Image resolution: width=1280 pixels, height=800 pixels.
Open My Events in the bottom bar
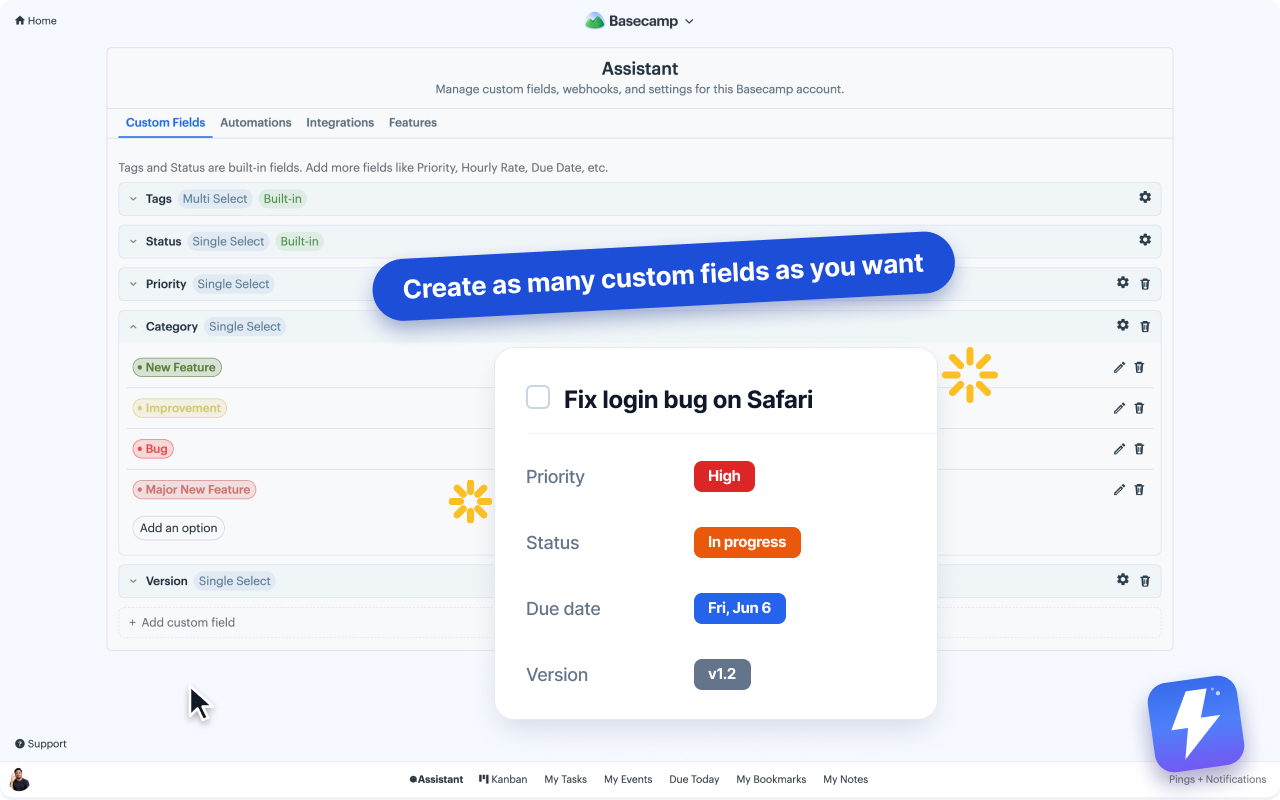coord(628,779)
